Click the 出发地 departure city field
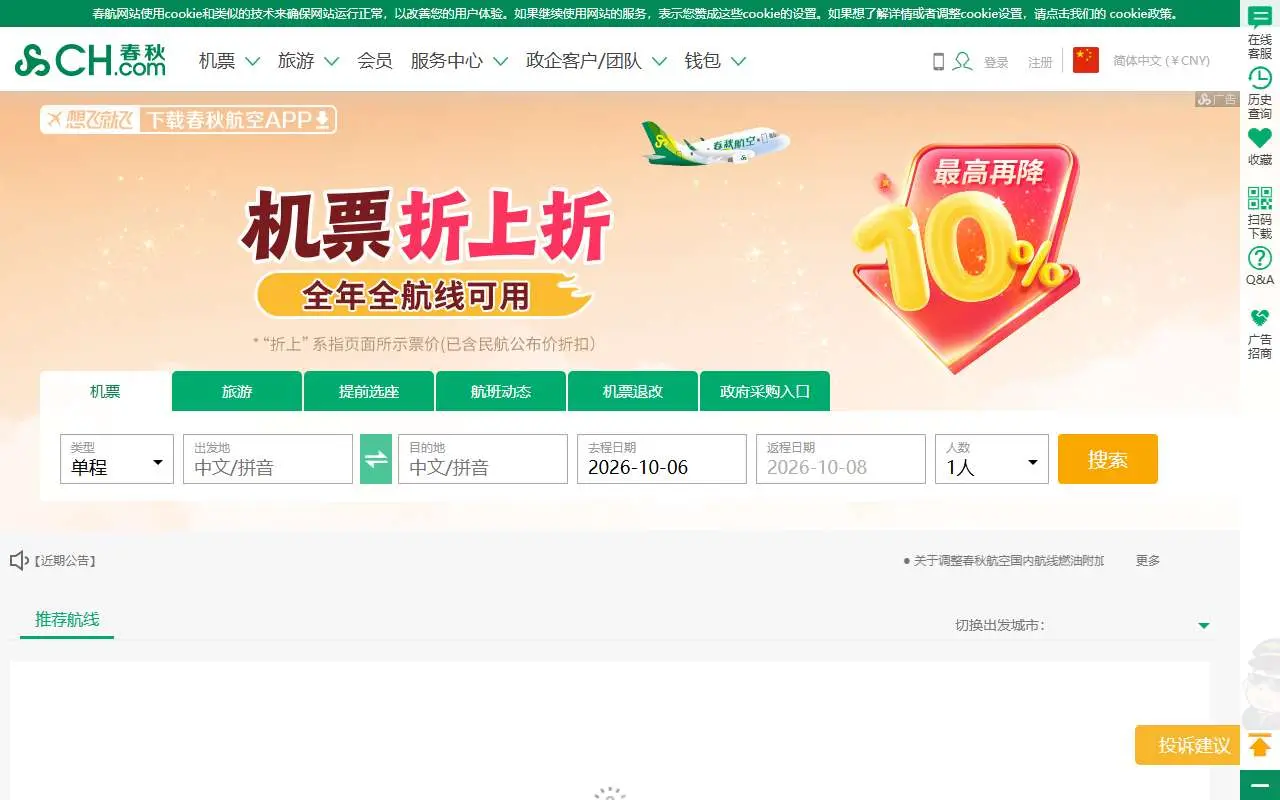Viewport: 1280px width, 800px height. tap(268, 459)
